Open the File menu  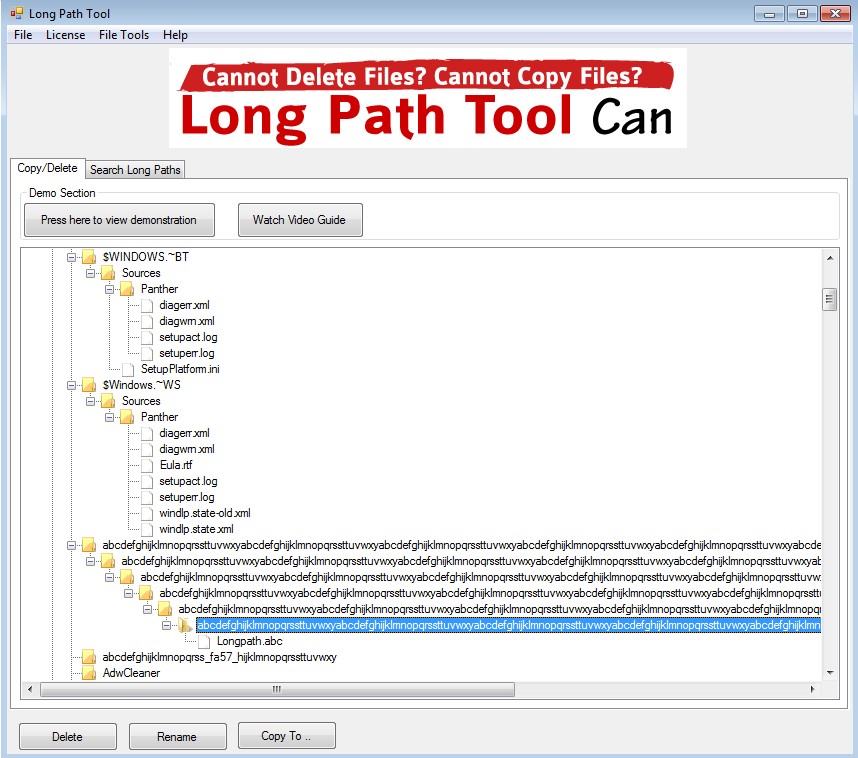click(x=23, y=35)
